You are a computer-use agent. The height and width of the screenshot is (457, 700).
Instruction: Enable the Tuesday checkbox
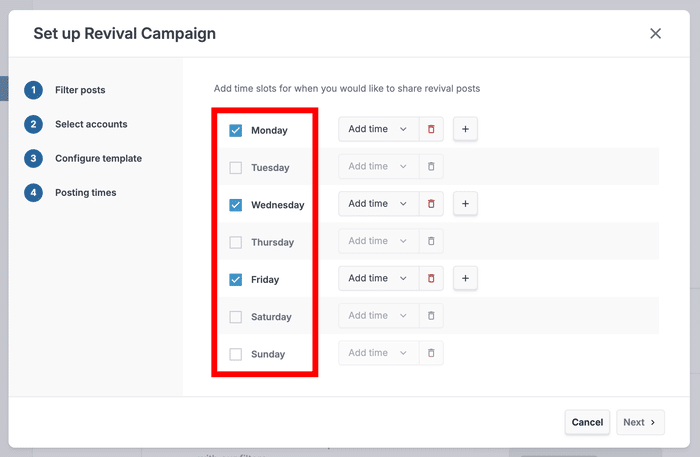236,168
